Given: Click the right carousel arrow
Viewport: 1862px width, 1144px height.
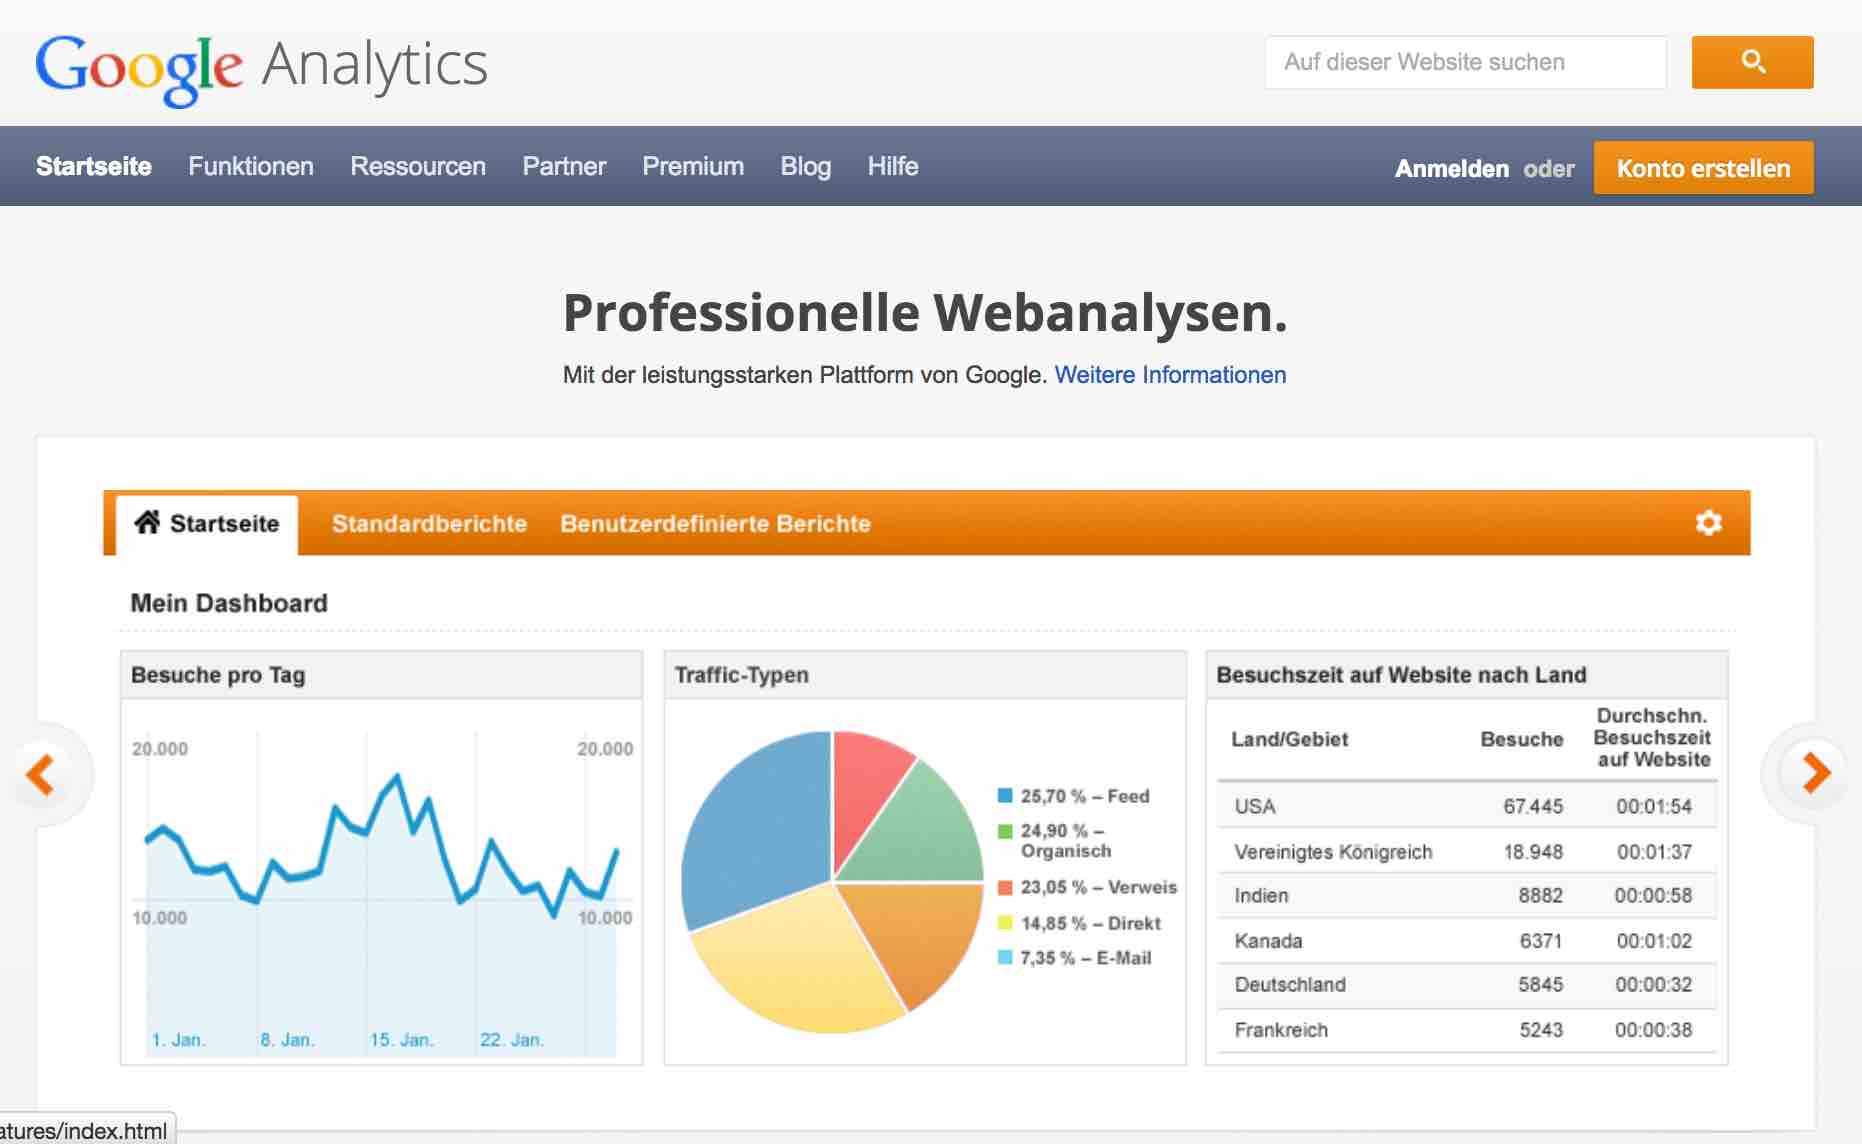Looking at the screenshot, I should click(1813, 773).
